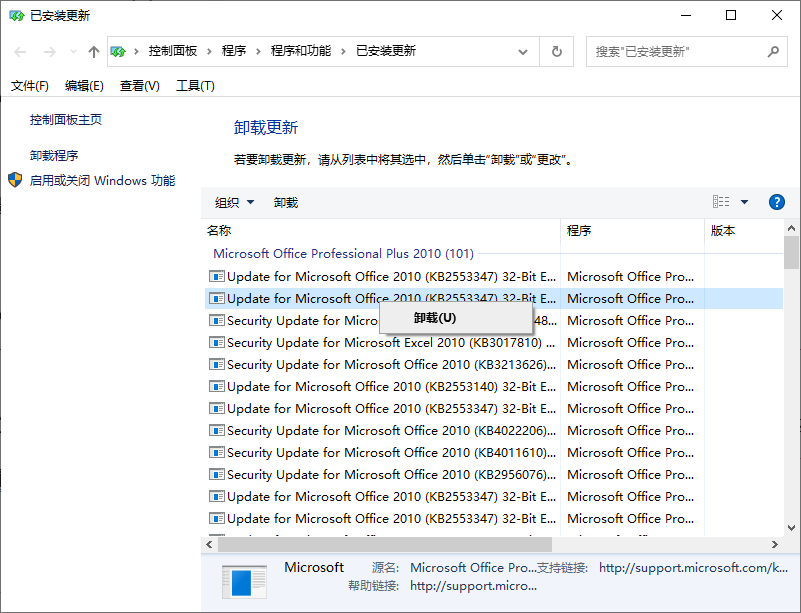This screenshot has width=801, height=613.
Task: Sort by the 版本 column header
Action: click(744, 231)
